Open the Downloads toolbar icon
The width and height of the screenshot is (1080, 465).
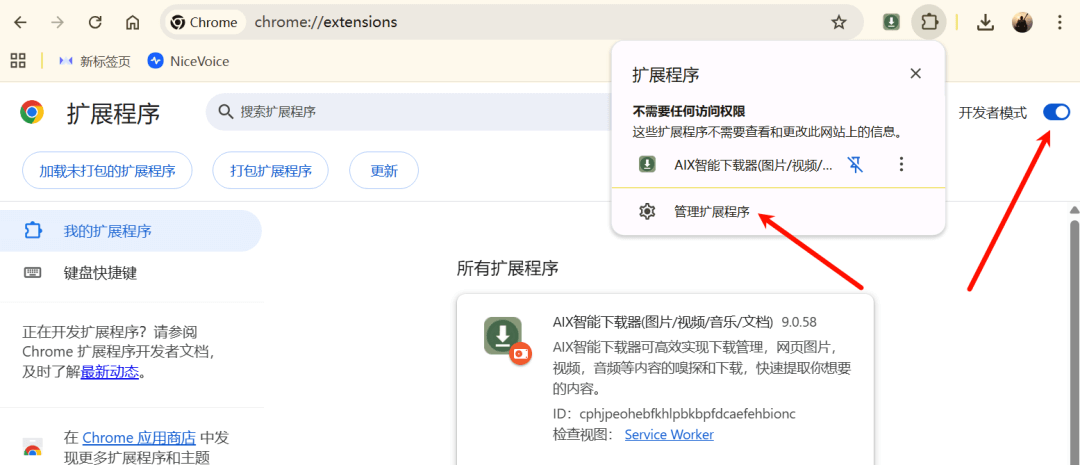(x=986, y=23)
